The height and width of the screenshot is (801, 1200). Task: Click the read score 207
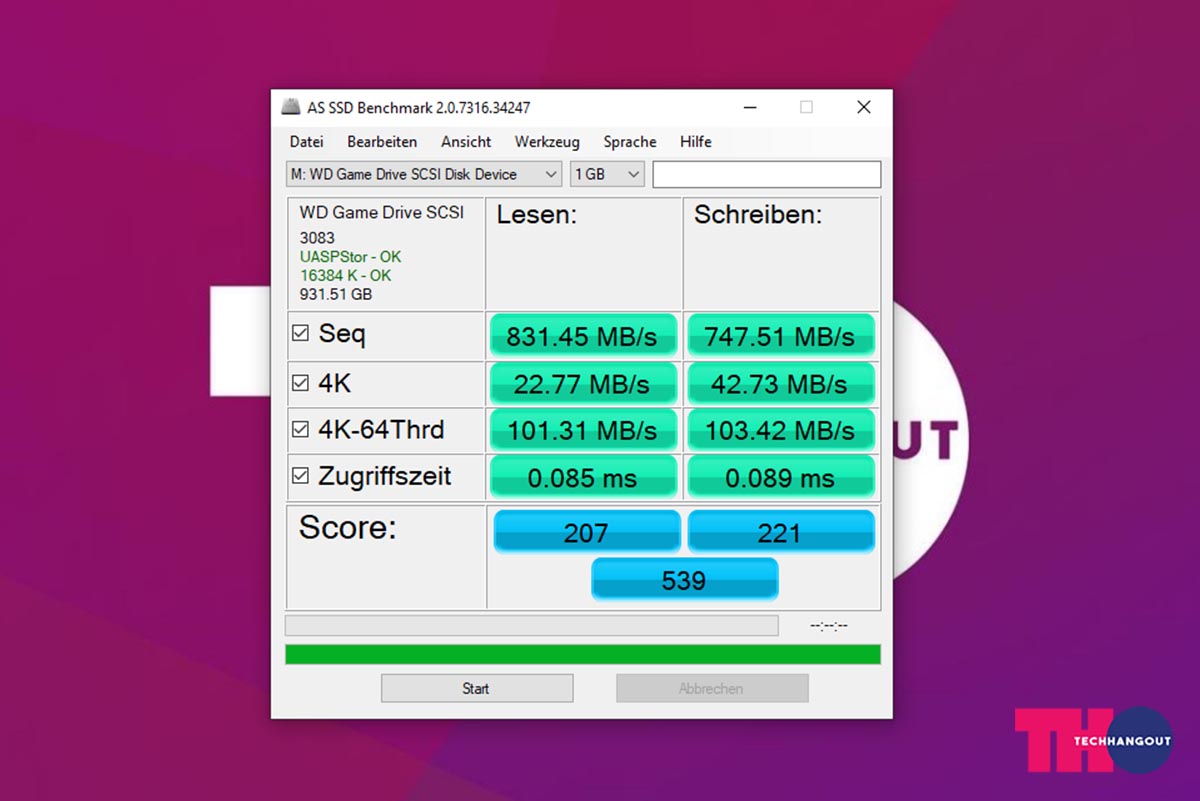pyautogui.click(x=587, y=532)
